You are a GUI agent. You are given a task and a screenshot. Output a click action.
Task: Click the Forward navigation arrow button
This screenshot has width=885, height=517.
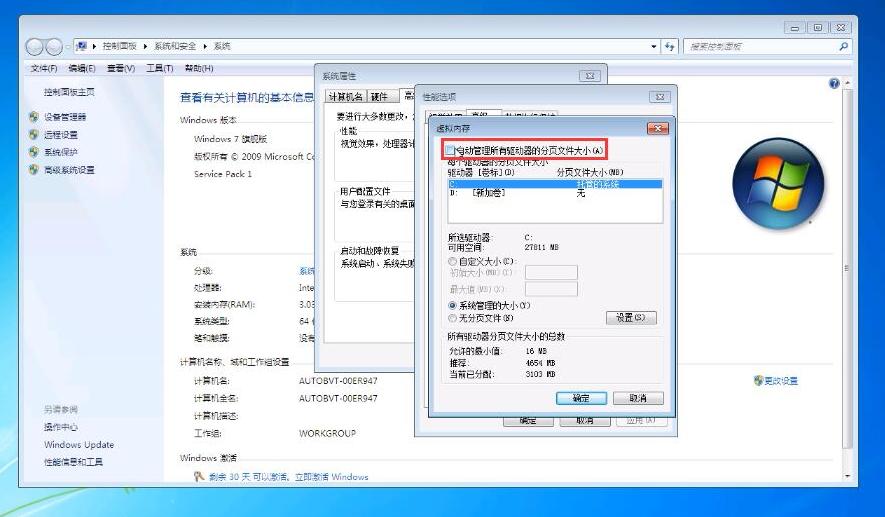pos(54,47)
